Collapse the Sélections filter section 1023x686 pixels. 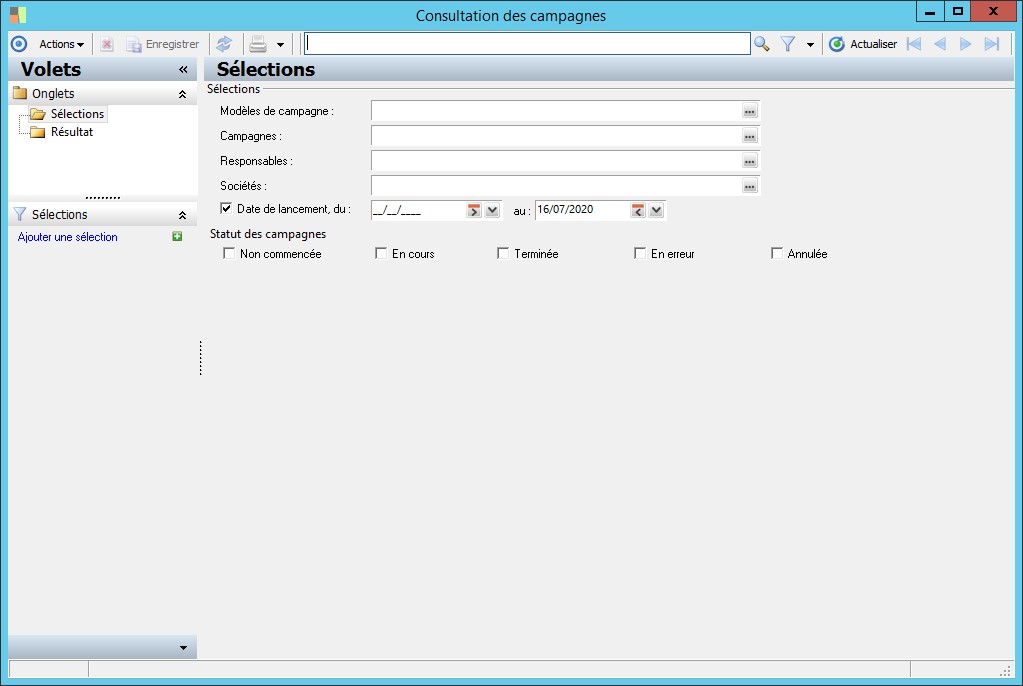point(183,215)
